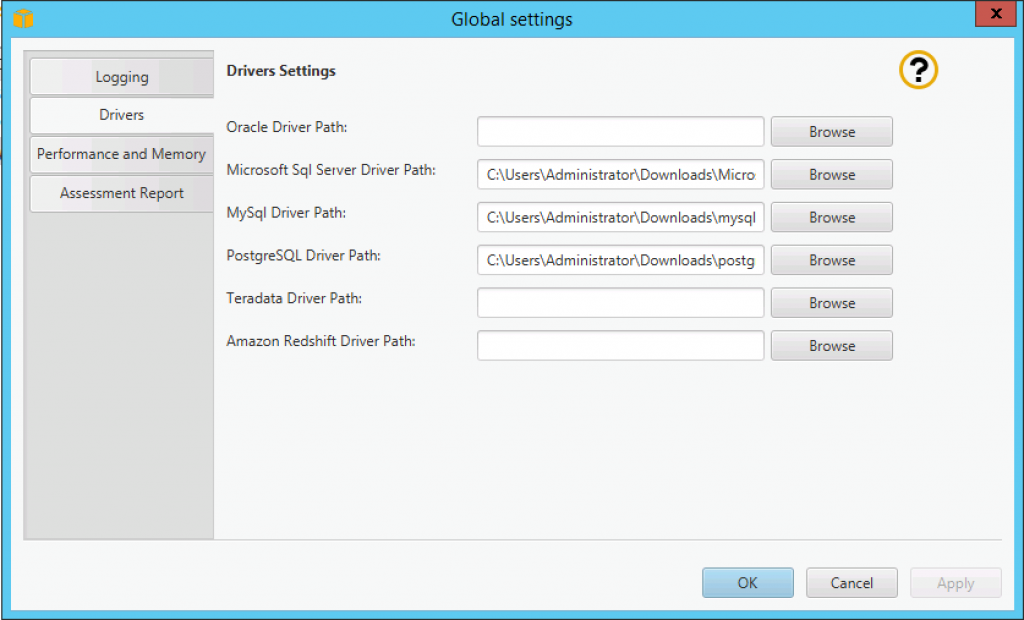
Task: Confirm settings with the OK button
Action: click(x=747, y=582)
